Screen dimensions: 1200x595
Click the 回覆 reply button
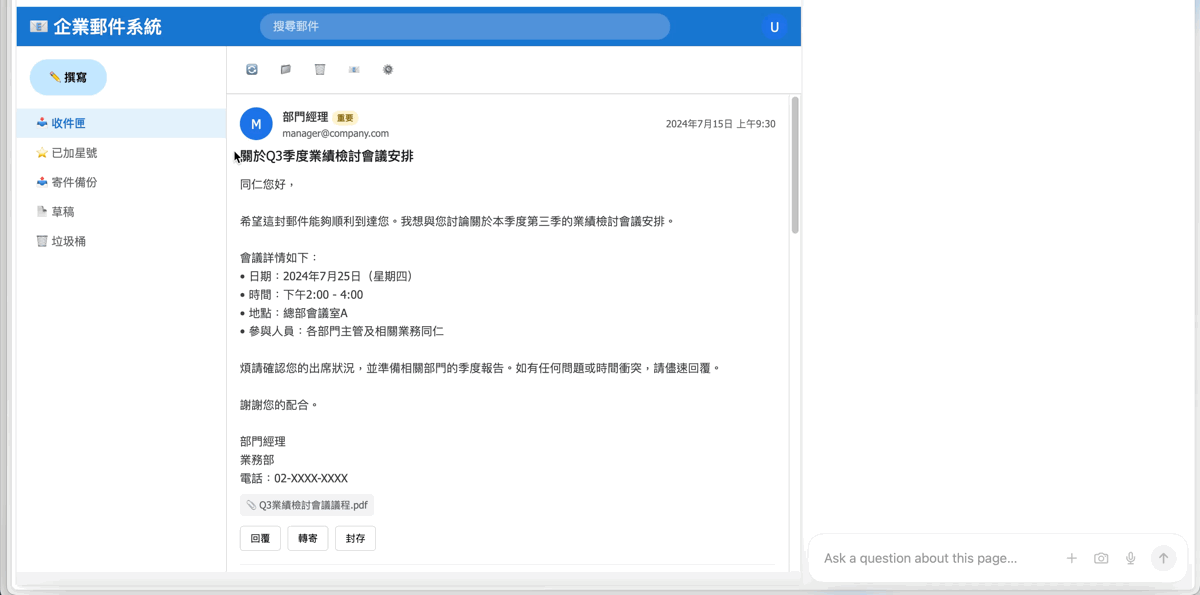tap(260, 538)
